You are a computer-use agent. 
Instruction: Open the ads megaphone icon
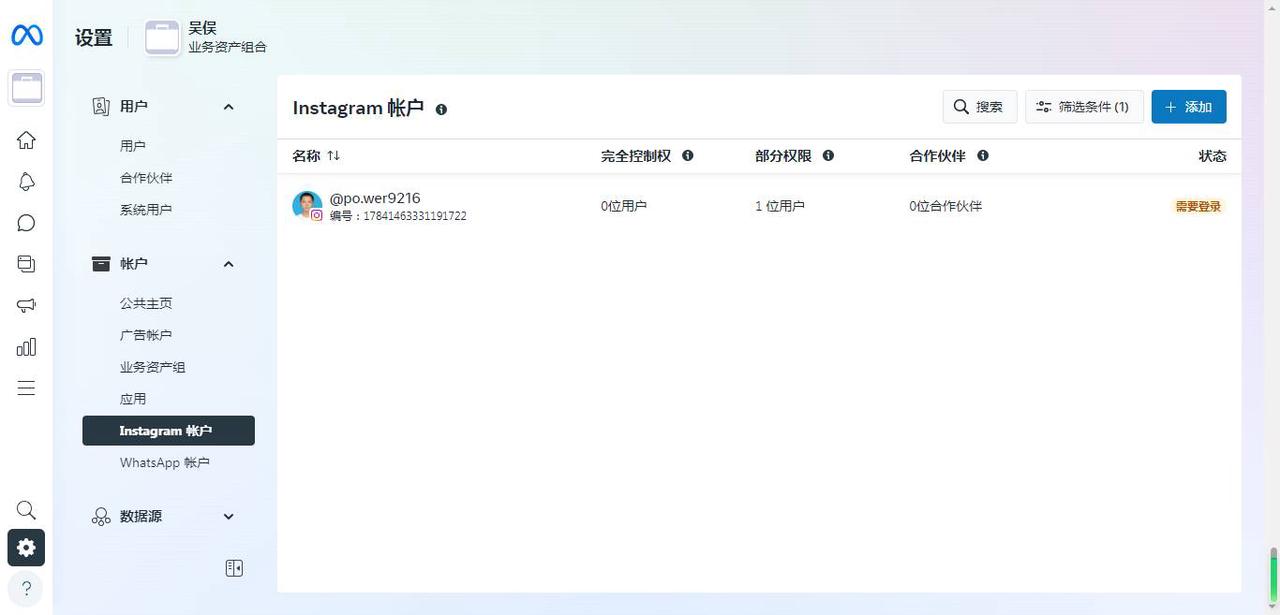coord(27,306)
